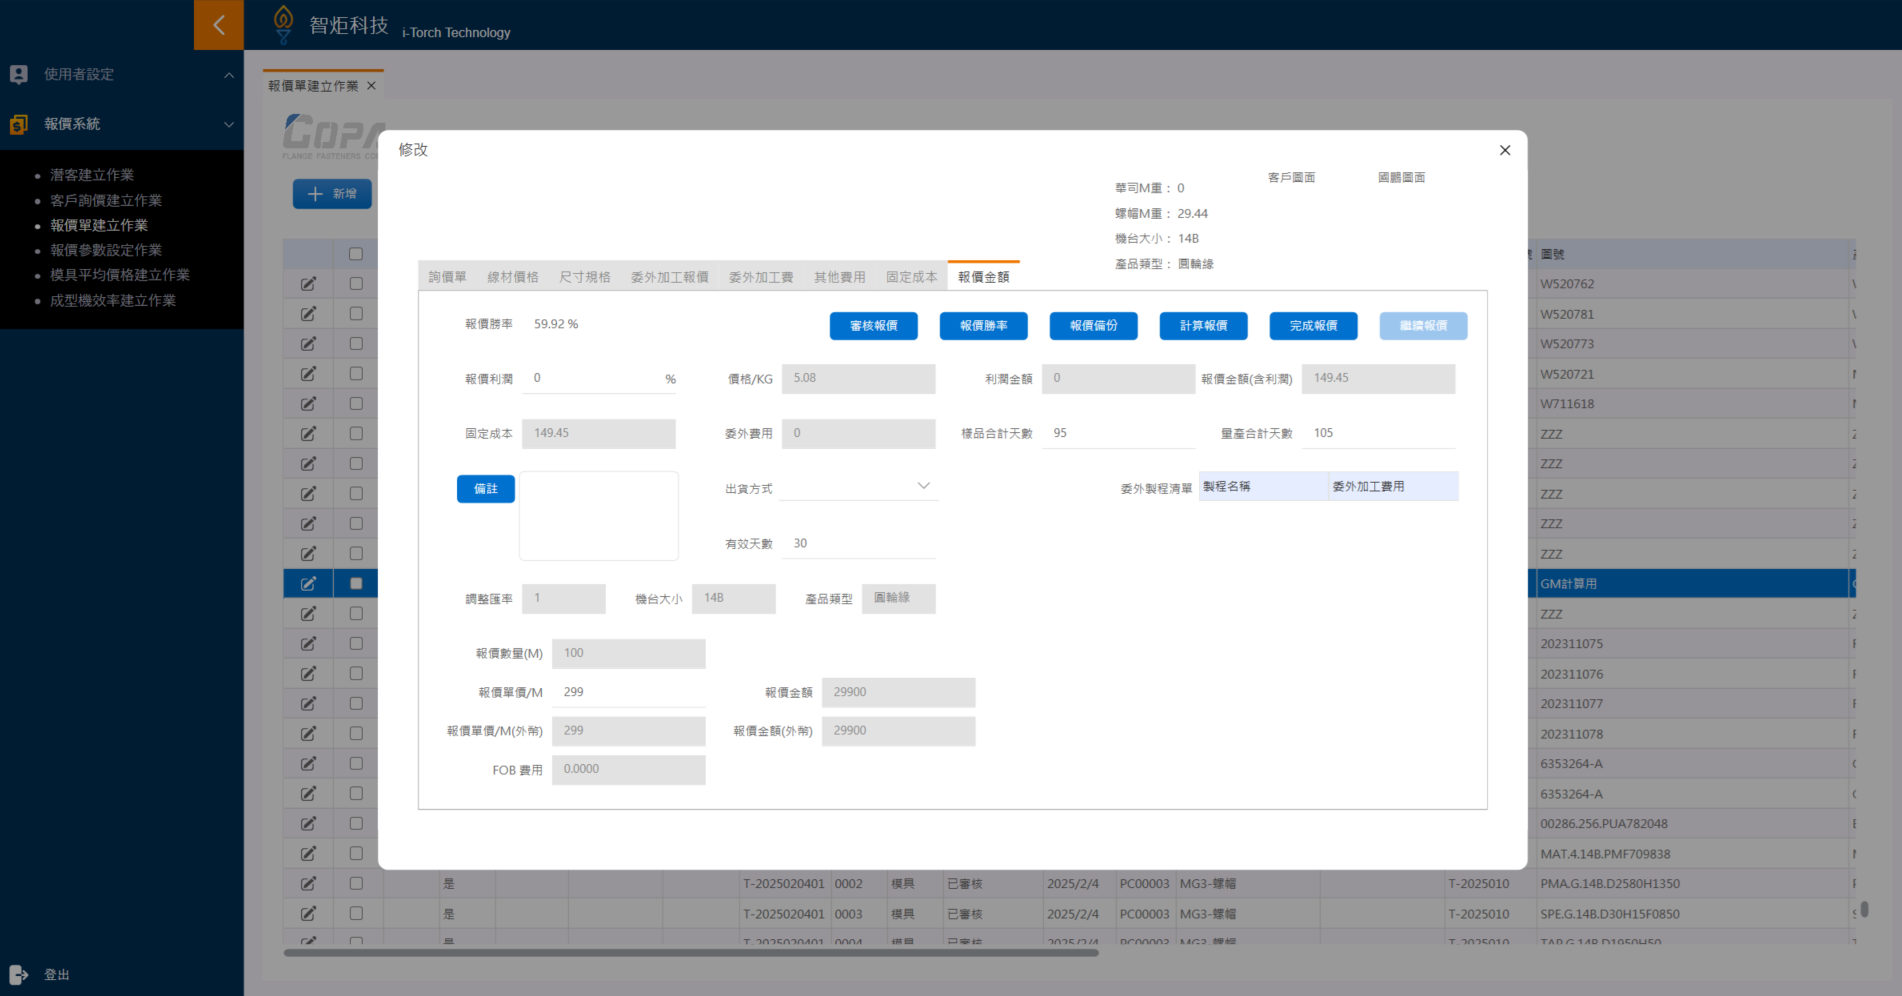Click the 報價系統 sidebar icon
This screenshot has height=996, width=1902.
click(18, 124)
